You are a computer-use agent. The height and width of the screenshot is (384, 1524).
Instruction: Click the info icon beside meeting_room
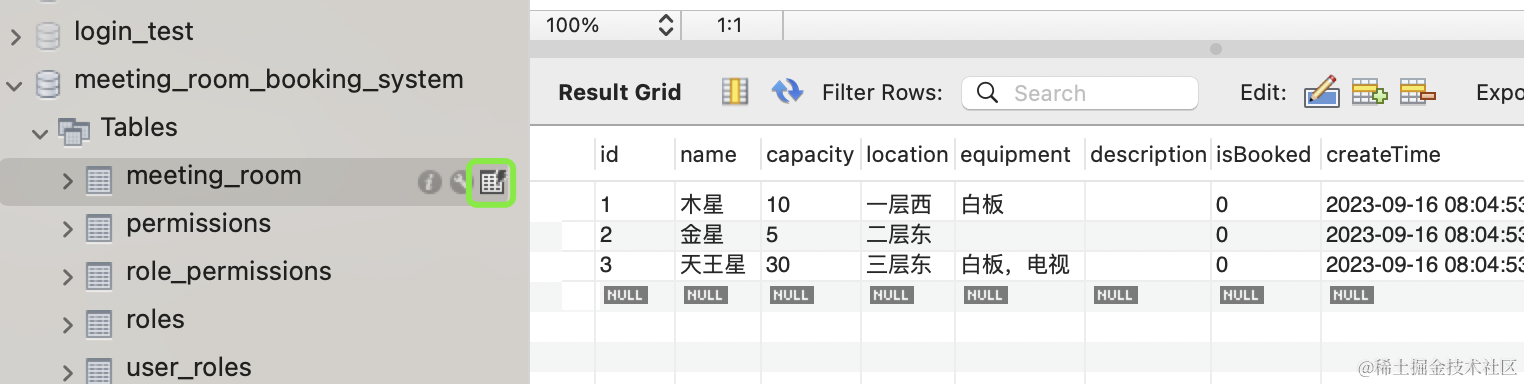[429, 182]
